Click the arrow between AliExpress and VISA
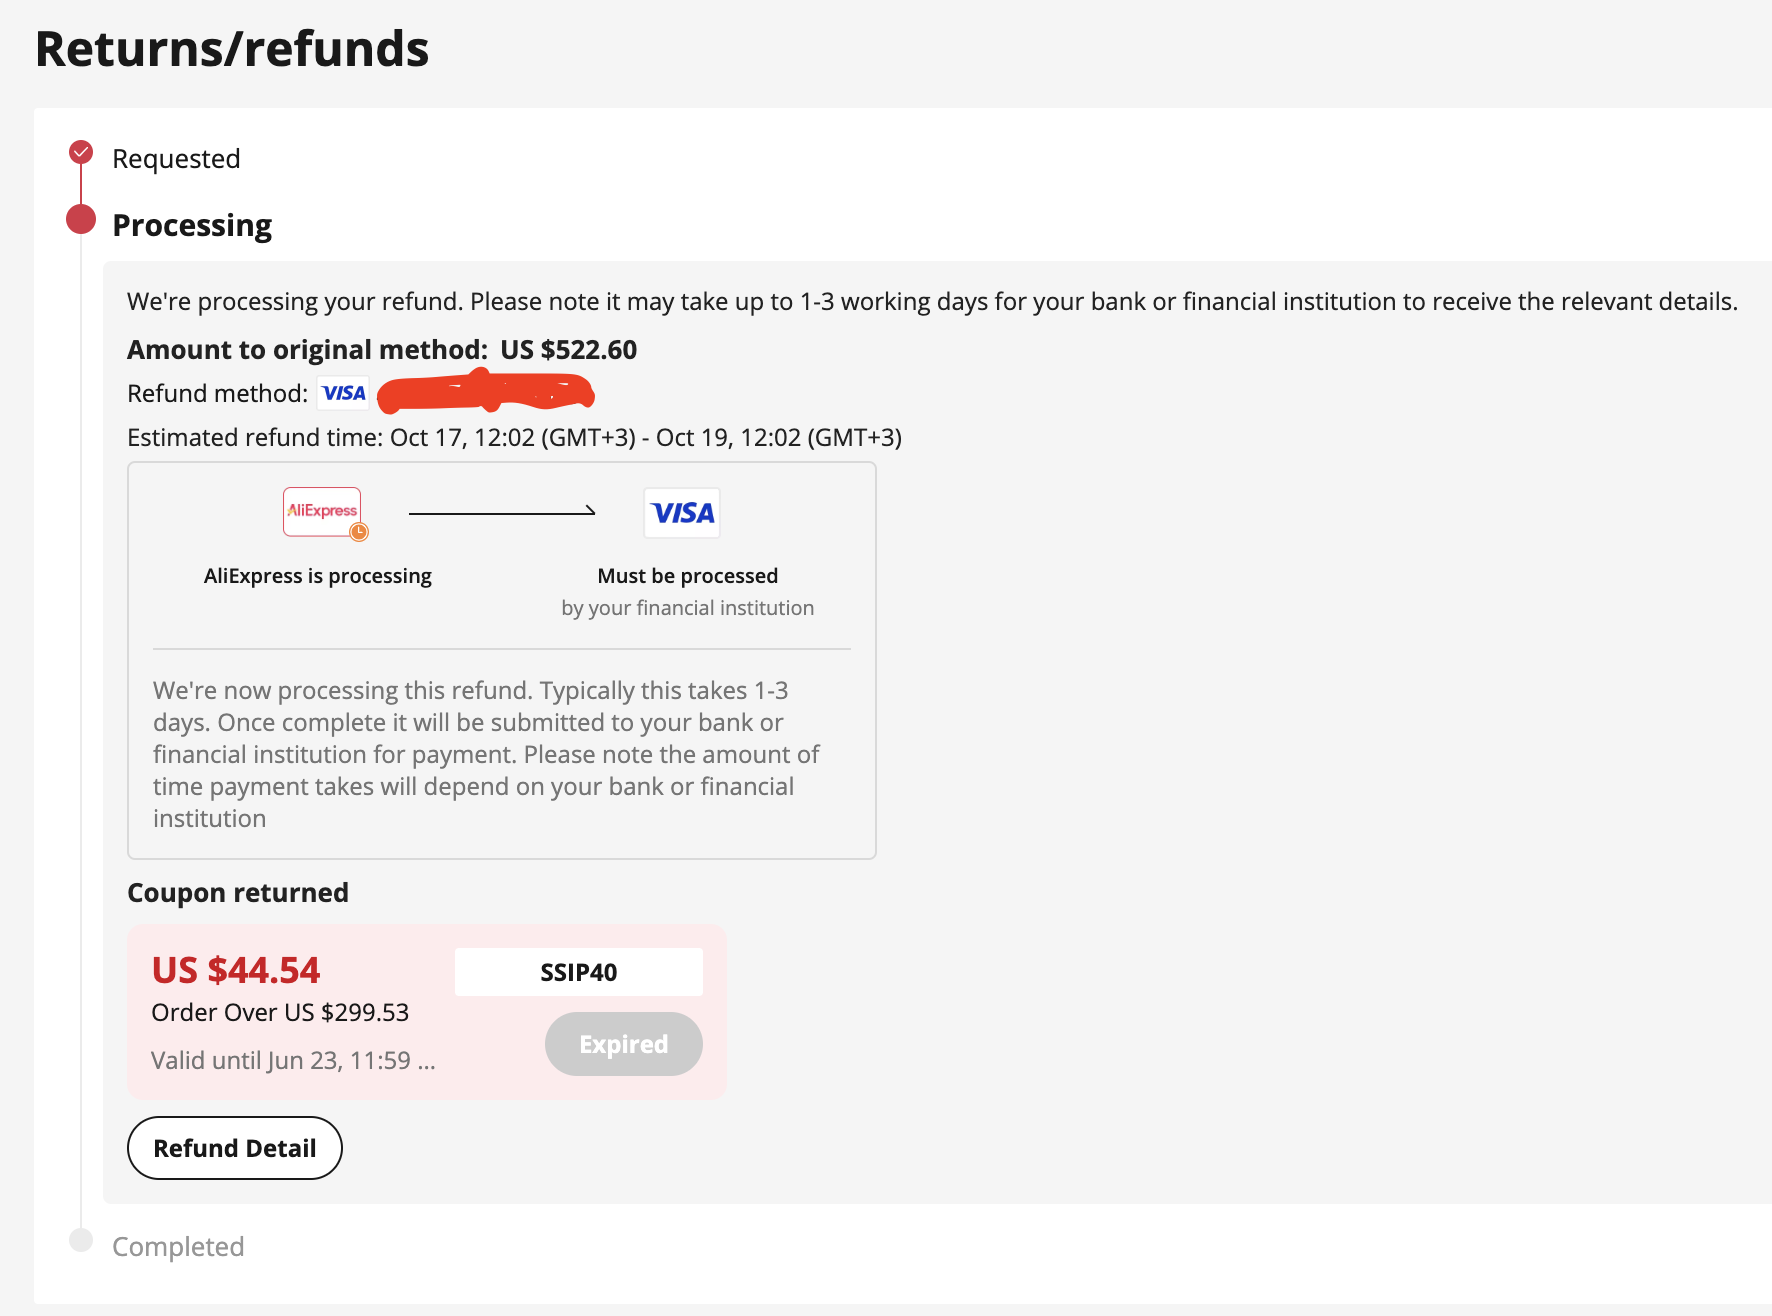This screenshot has height=1316, width=1772. (502, 512)
